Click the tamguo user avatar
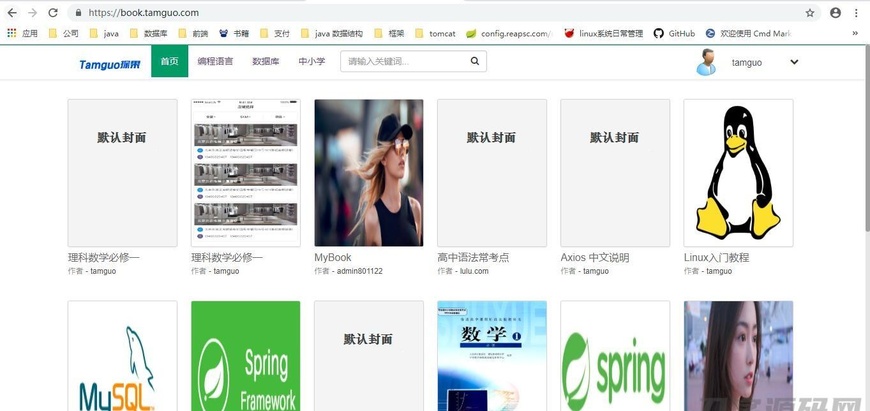 [707, 62]
